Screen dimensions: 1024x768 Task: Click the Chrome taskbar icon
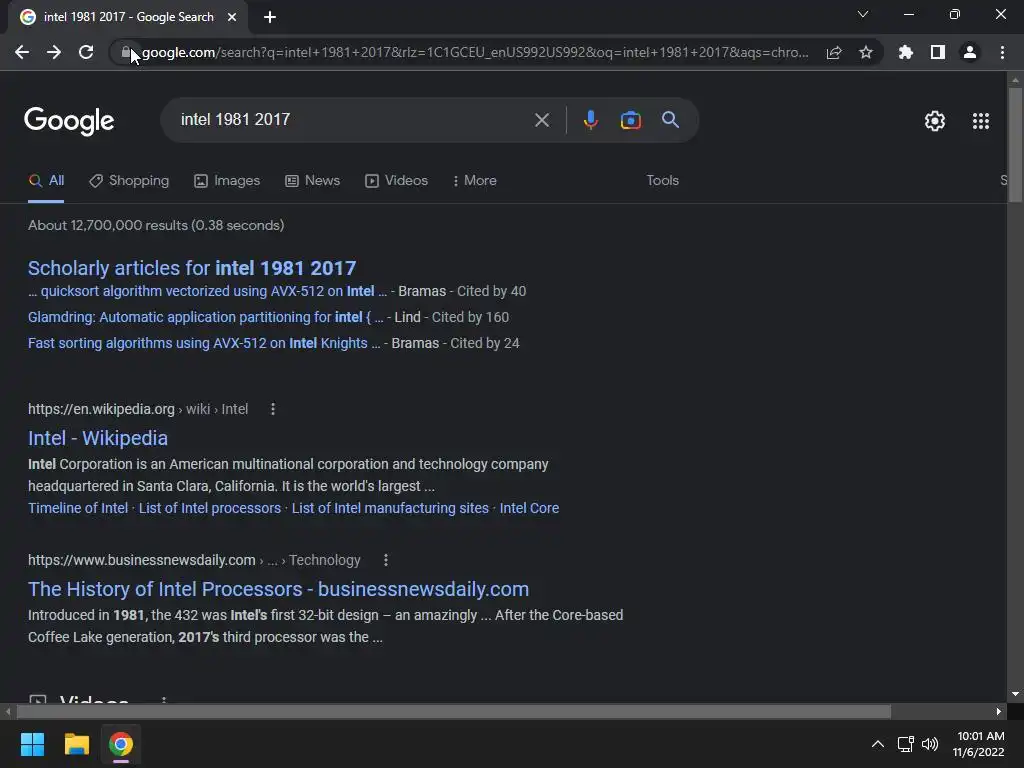click(x=121, y=744)
